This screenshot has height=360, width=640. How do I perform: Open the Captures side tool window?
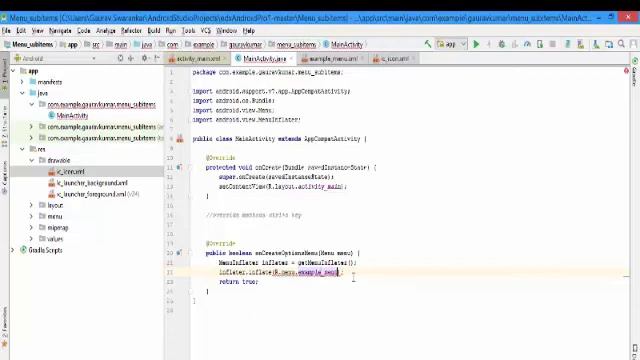[4, 178]
